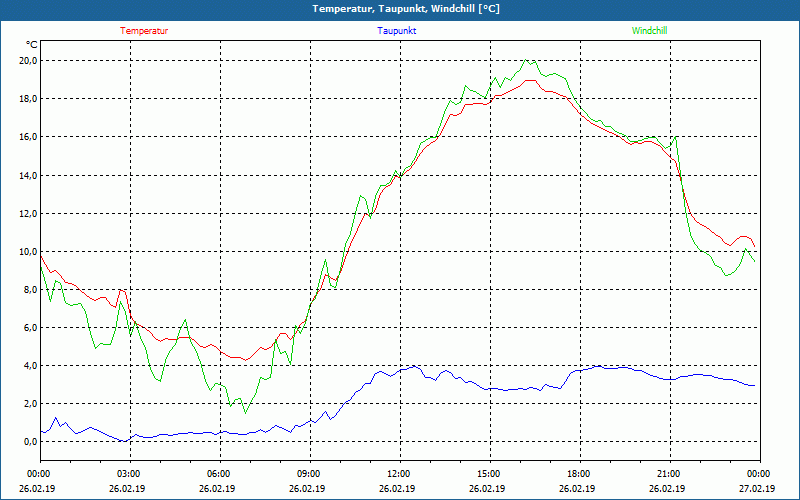The height and width of the screenshot is (500, 800).
Task: Click the 16,0 y-axis value
Action: (29, 137)
